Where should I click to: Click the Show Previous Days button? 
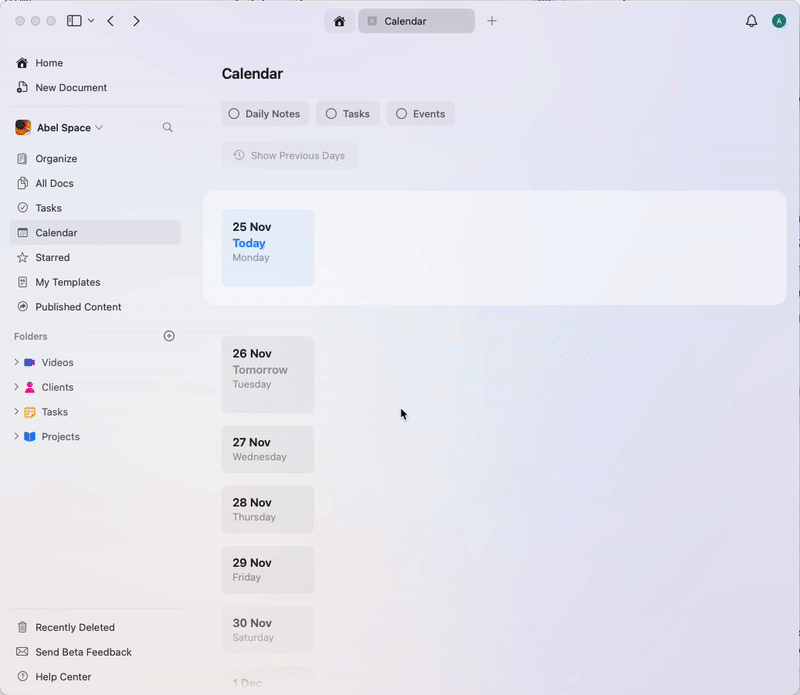290,155
